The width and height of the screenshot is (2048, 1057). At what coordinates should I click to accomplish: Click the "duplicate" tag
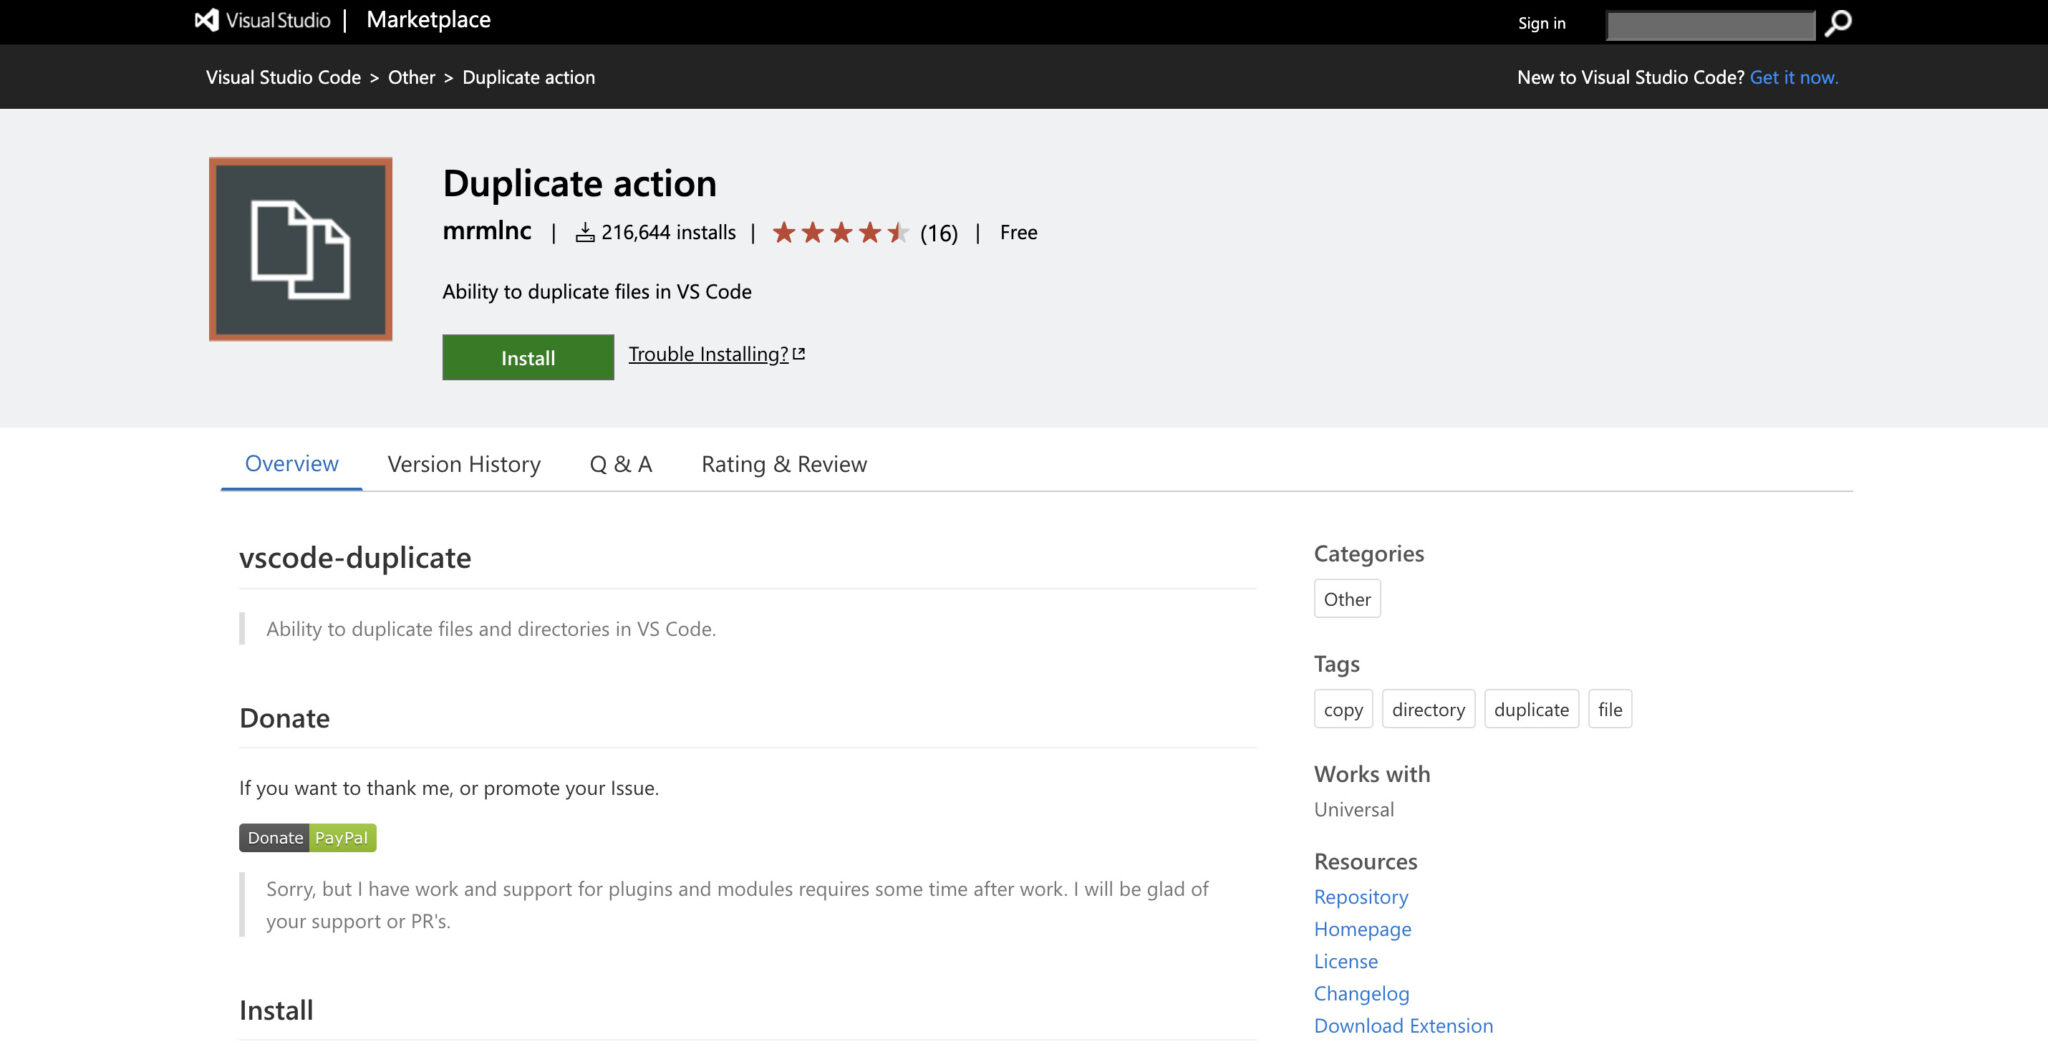(x=1531, y=709)
